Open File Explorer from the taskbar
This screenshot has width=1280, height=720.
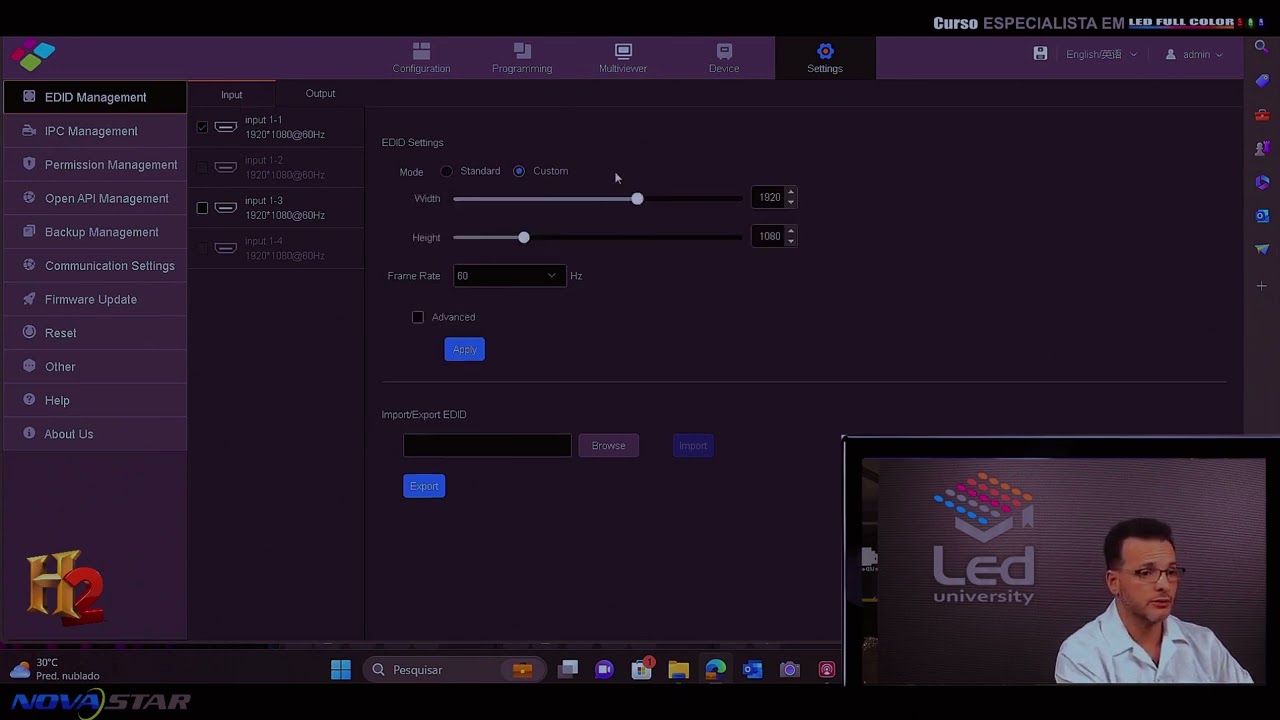[x=678, y=670]
